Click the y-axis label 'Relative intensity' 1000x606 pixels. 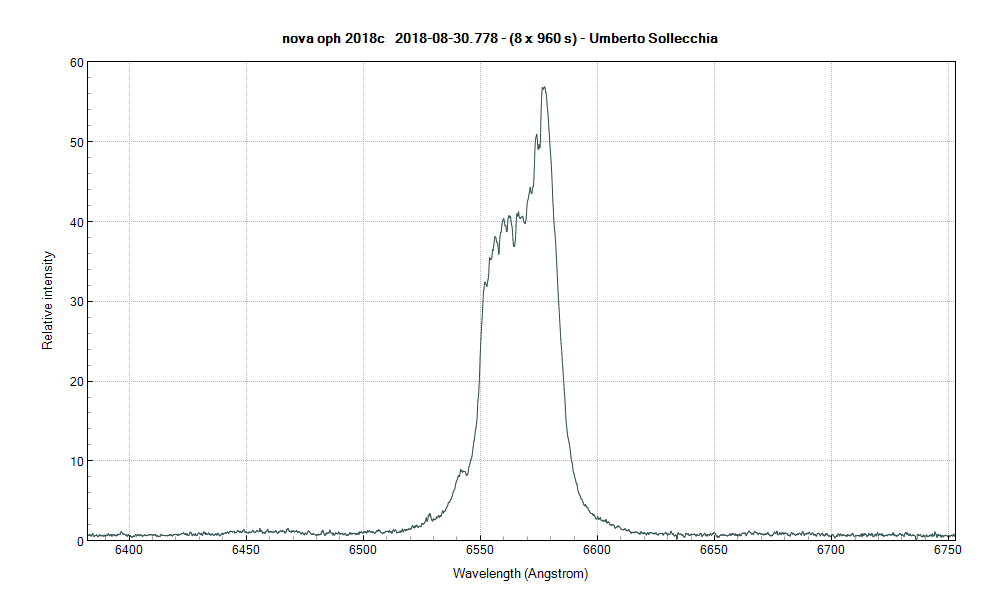point(47,299)
